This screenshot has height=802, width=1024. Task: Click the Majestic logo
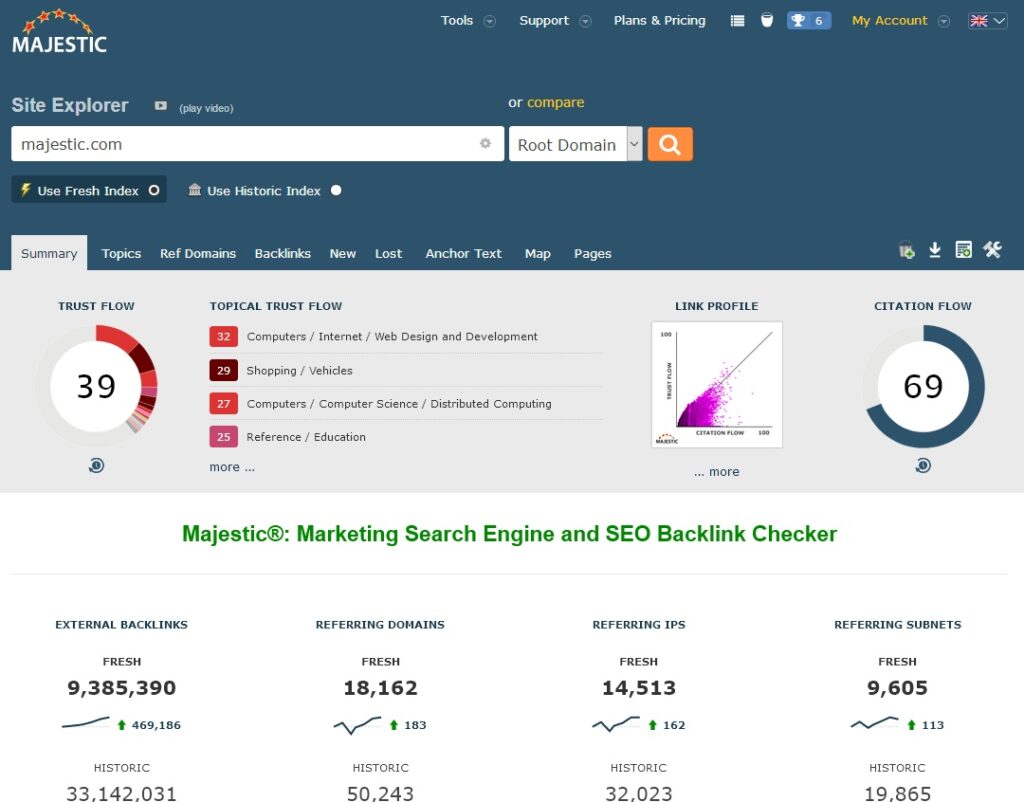pyautogui.click(x=59, y=31)
